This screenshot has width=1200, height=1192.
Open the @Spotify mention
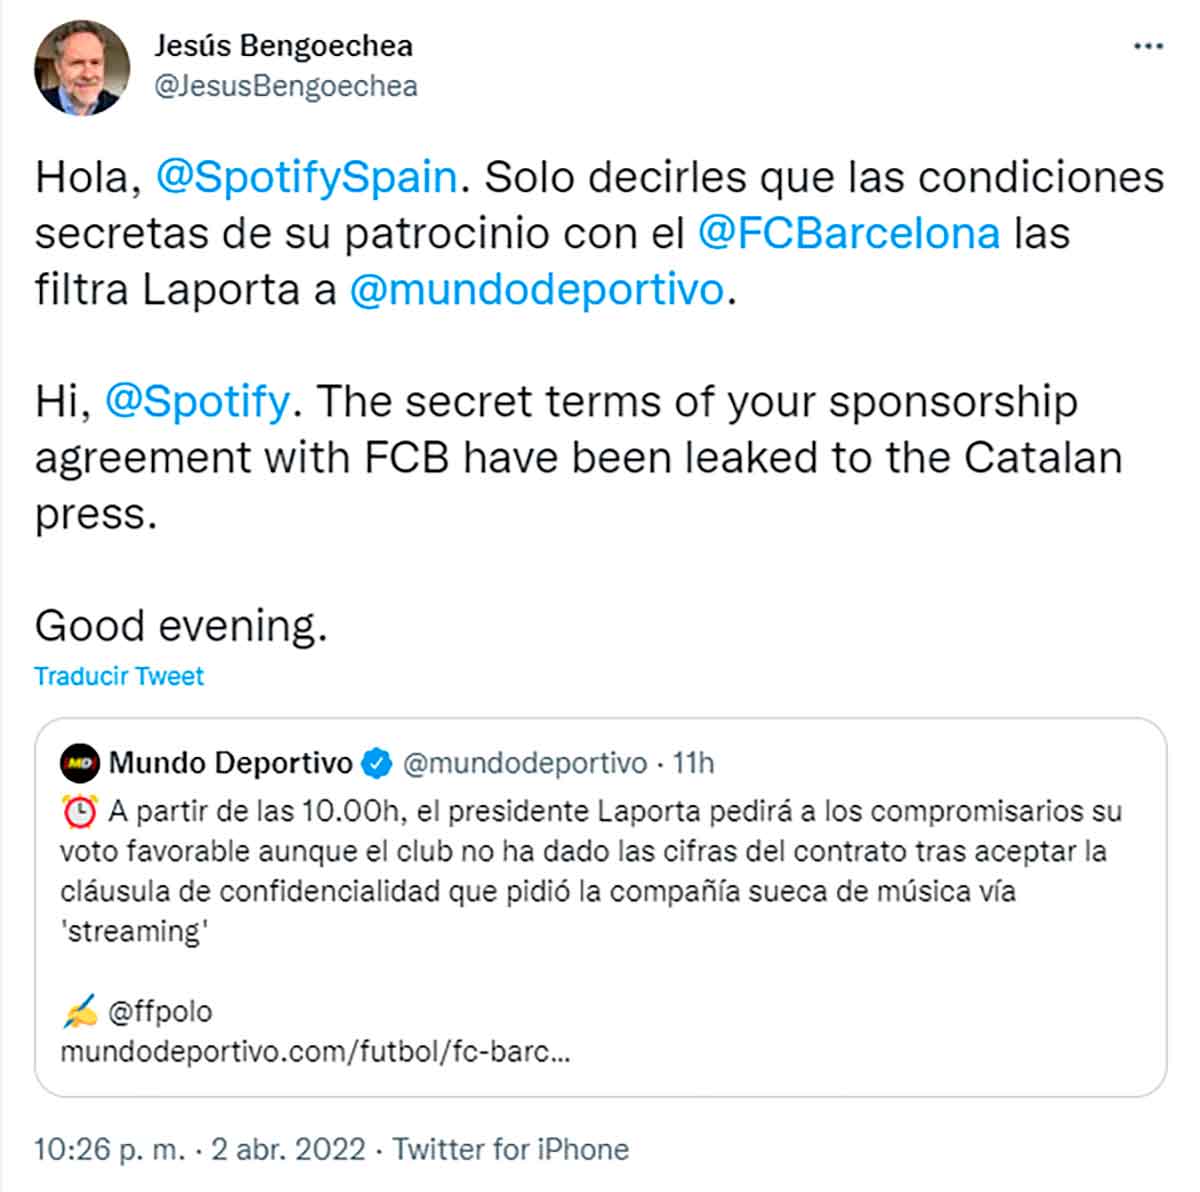pyautogui.click(x=197, y=402)
